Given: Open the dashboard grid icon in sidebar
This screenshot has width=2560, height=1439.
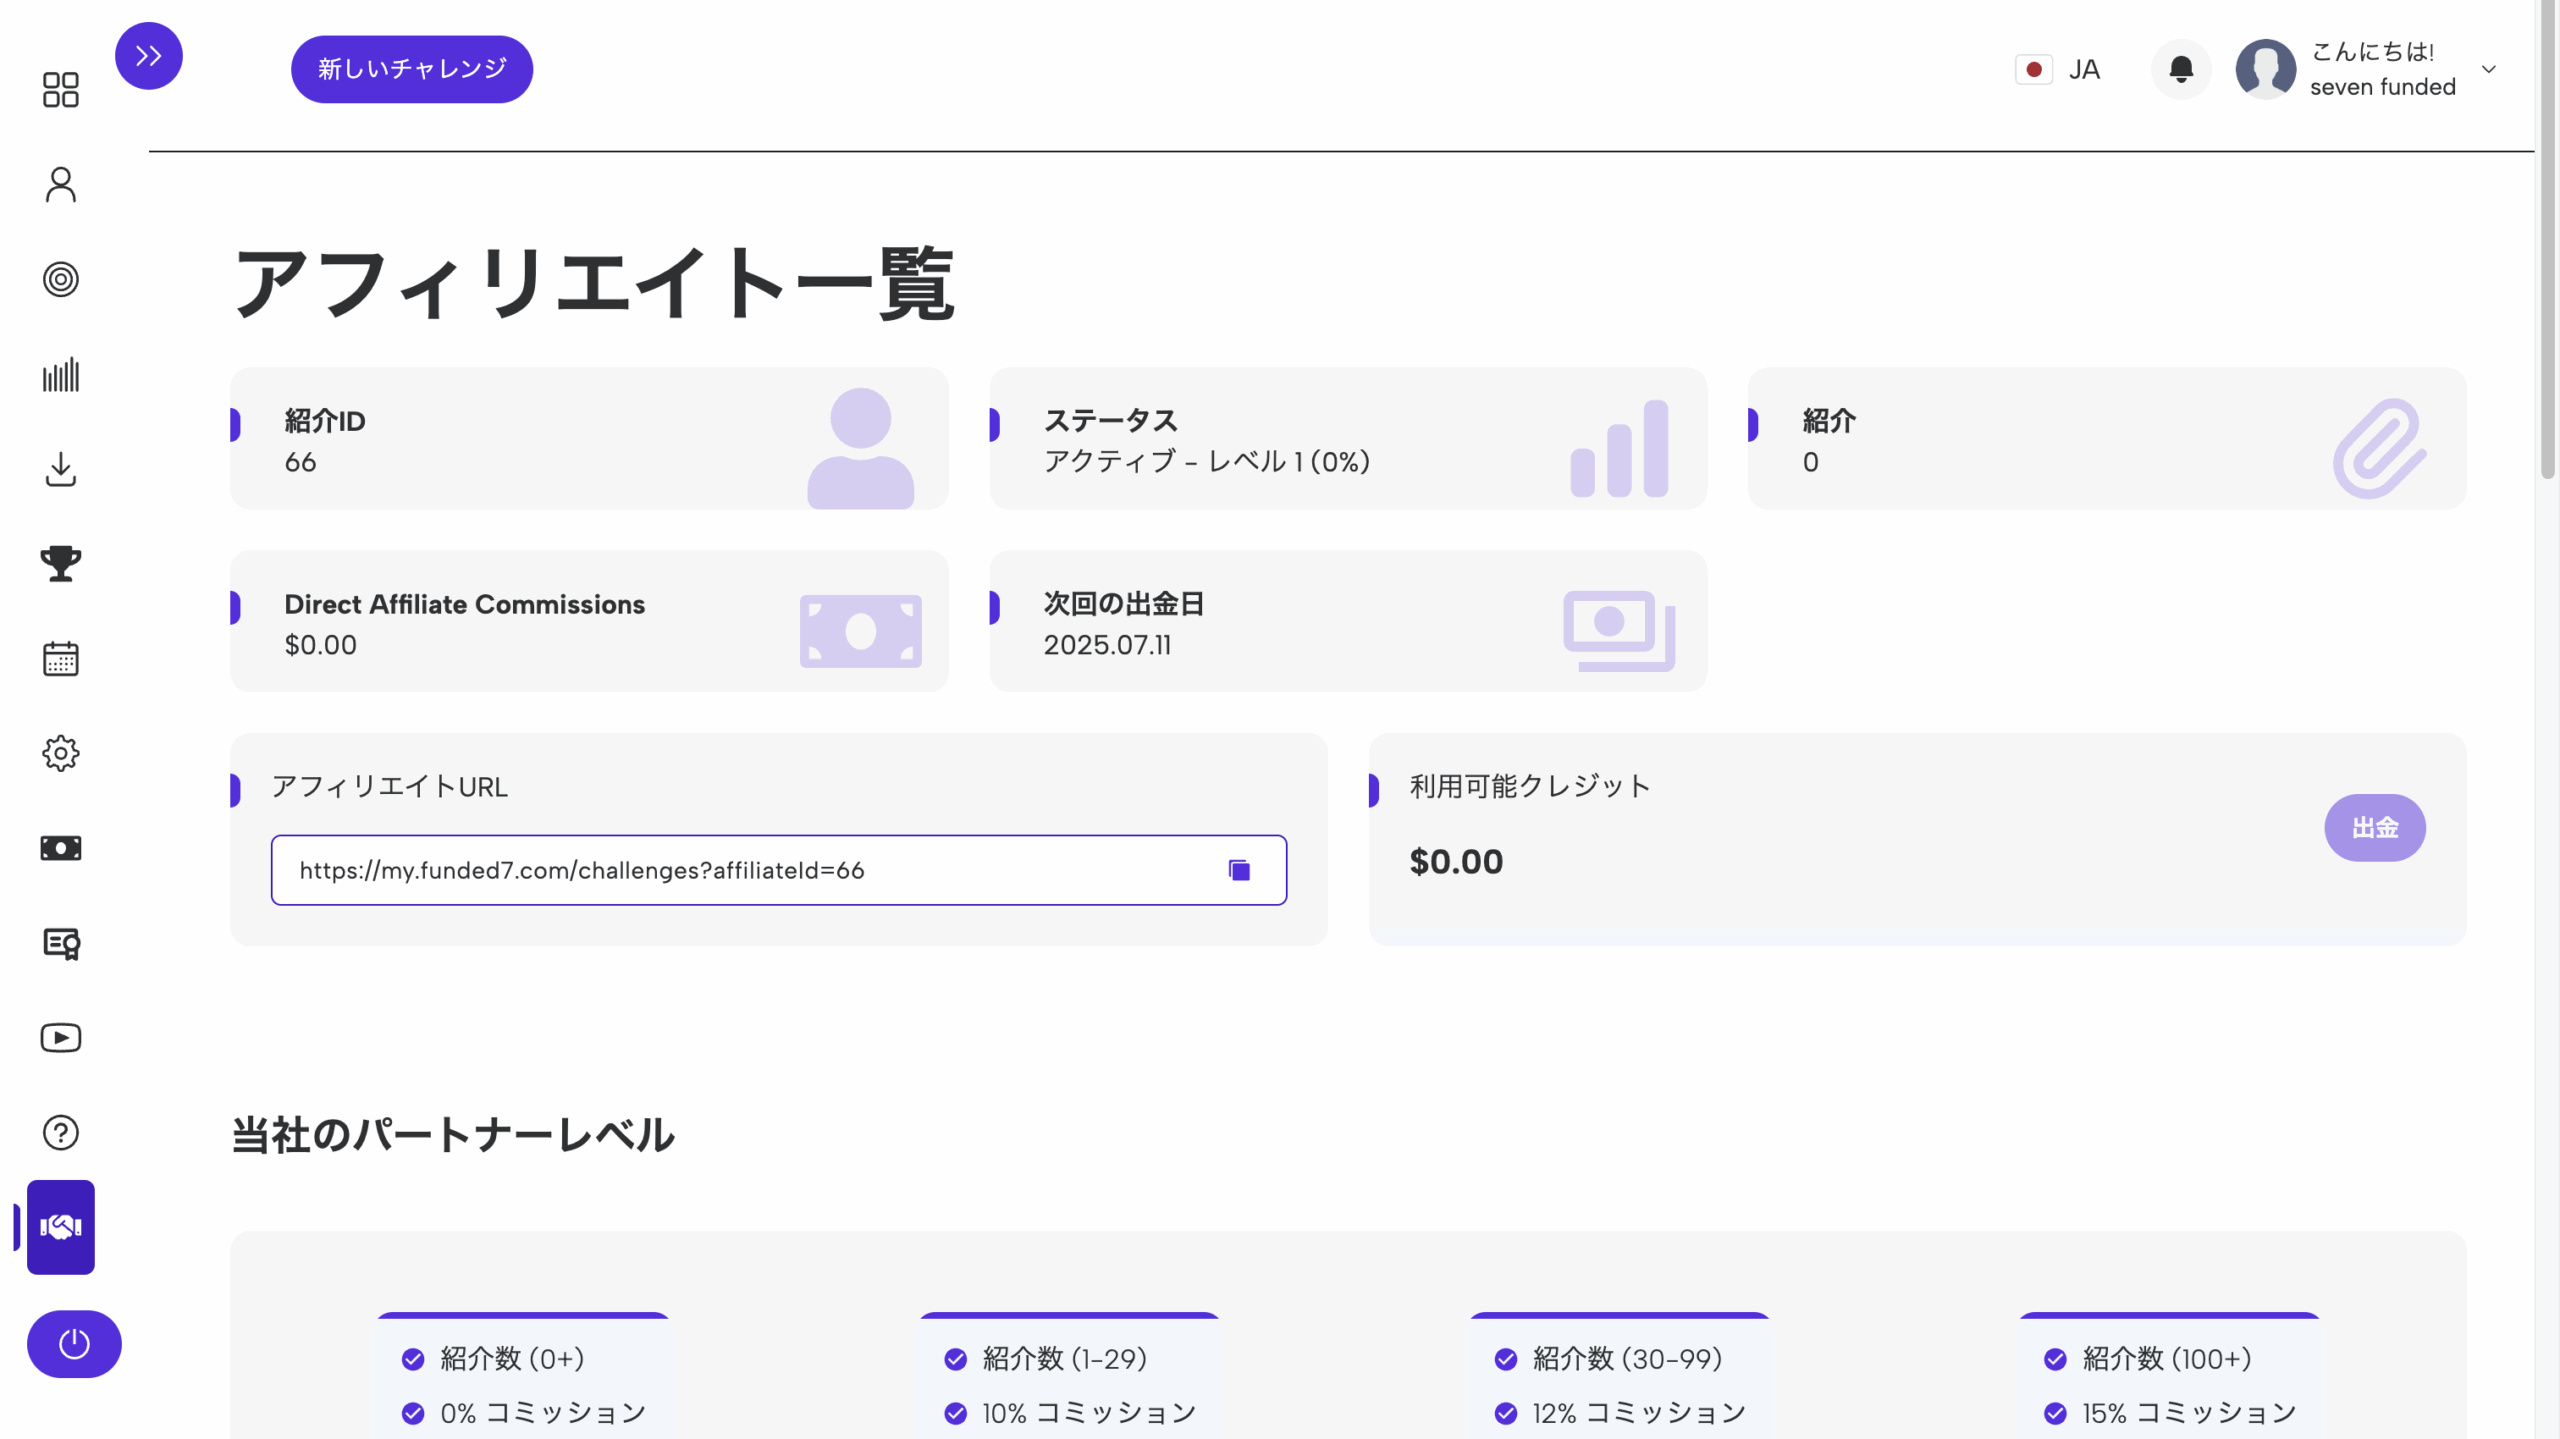Looking at the screenshot, I should (61, 90).
